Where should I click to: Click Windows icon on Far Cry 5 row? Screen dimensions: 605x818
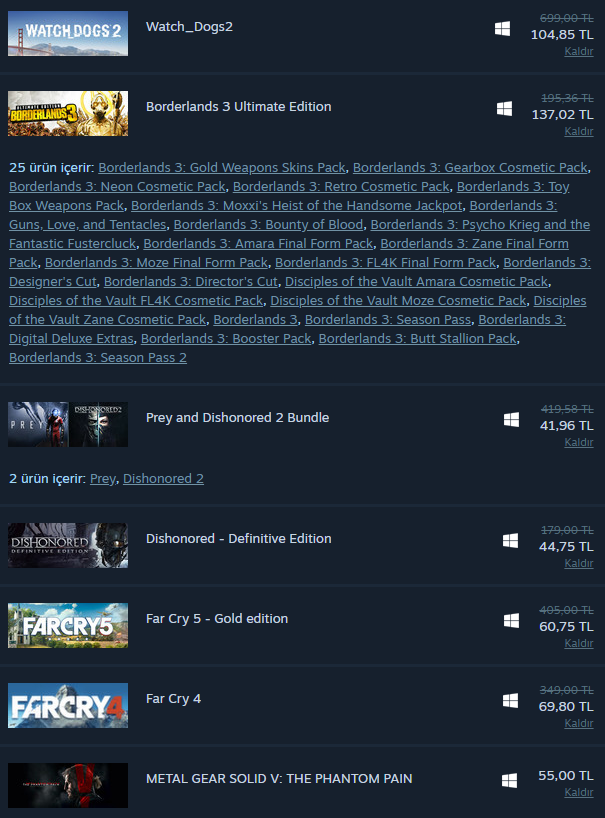511,620
